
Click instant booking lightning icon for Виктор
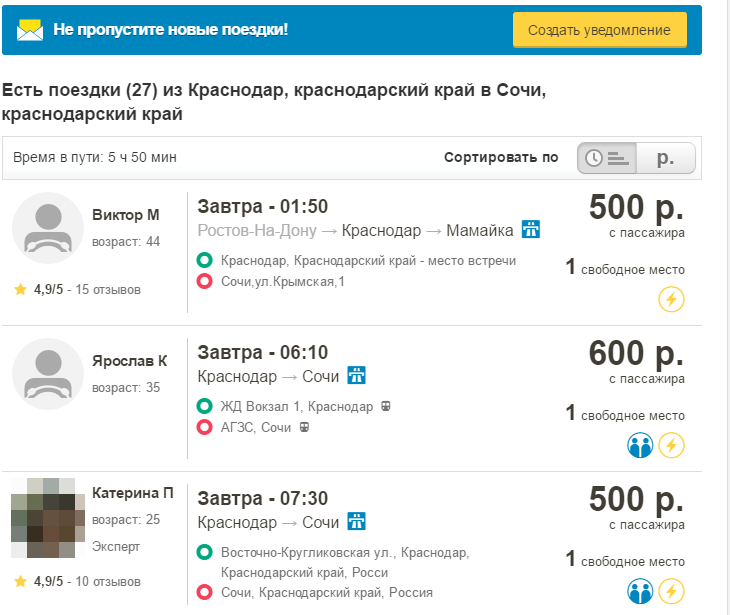tap(671, 299)
